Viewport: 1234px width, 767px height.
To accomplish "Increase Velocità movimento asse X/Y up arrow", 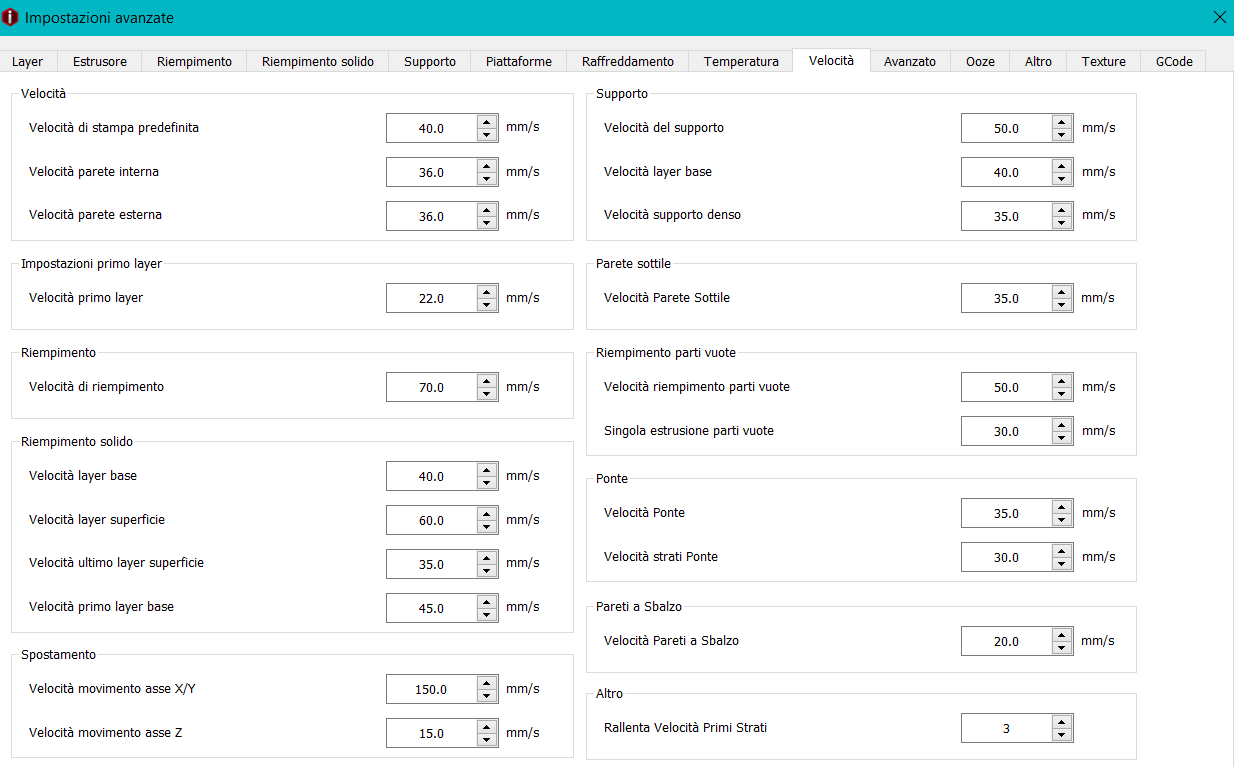I will (487, 683).
